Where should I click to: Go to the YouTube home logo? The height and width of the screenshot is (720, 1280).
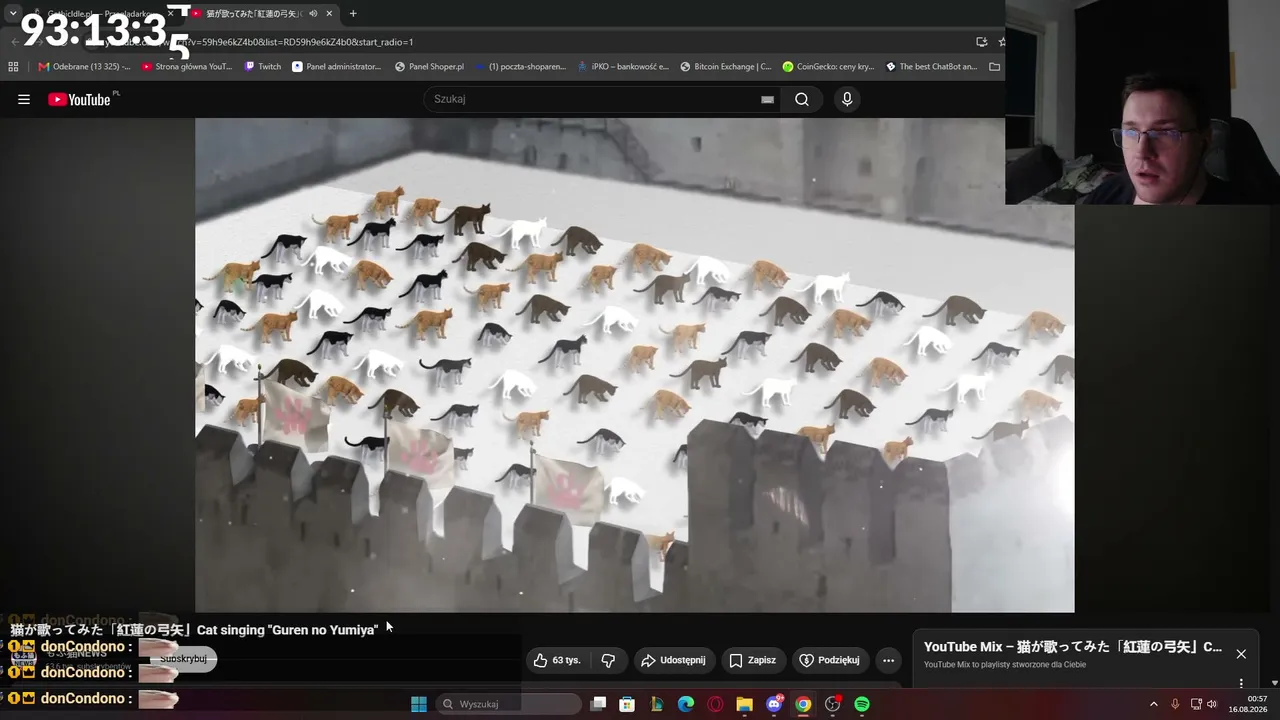pyautogui.click(x=80, y=99)
